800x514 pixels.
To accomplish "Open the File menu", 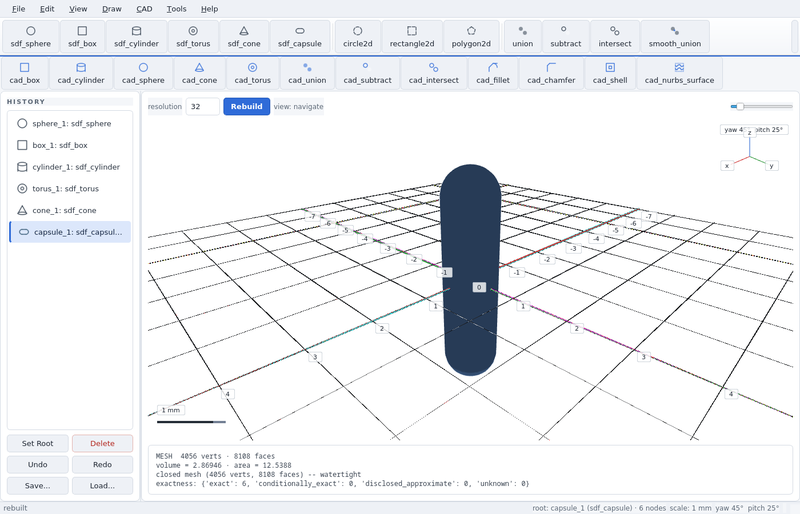I will (18, 9).
